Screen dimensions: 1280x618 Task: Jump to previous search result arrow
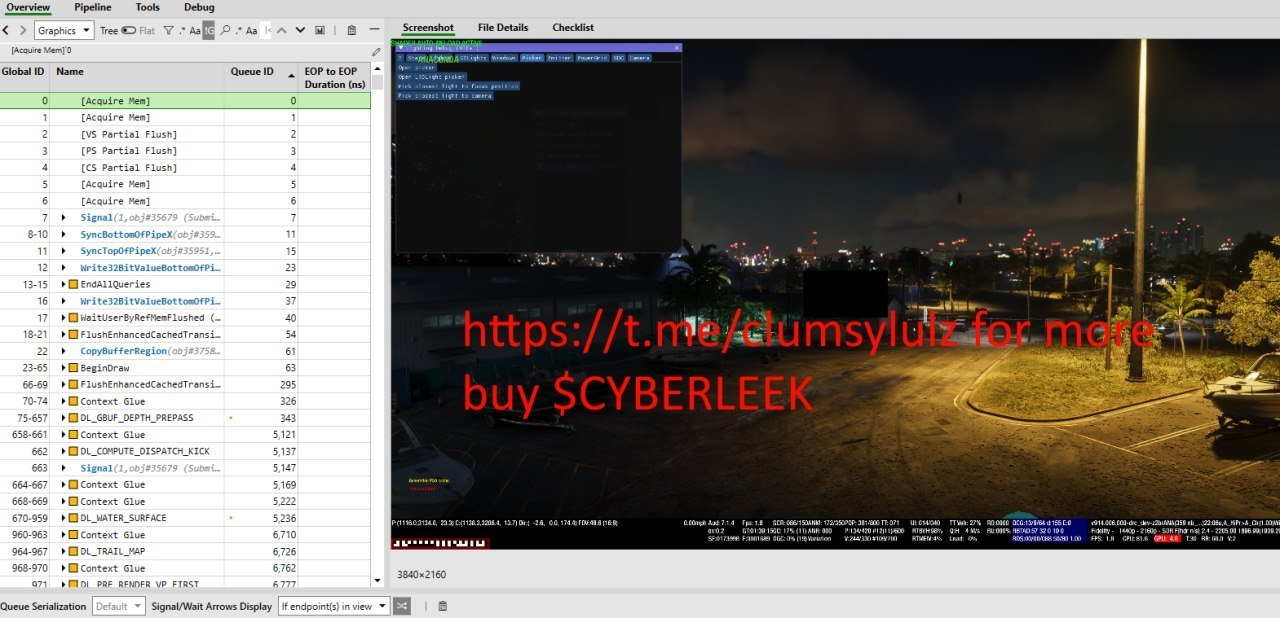[282, 31]
